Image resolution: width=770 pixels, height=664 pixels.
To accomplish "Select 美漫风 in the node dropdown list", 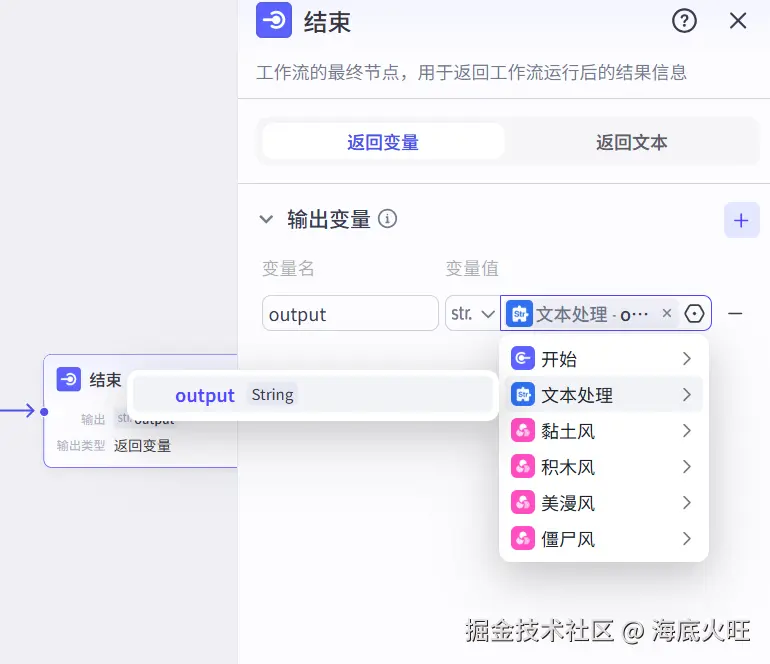I will (x=604, y=502).
